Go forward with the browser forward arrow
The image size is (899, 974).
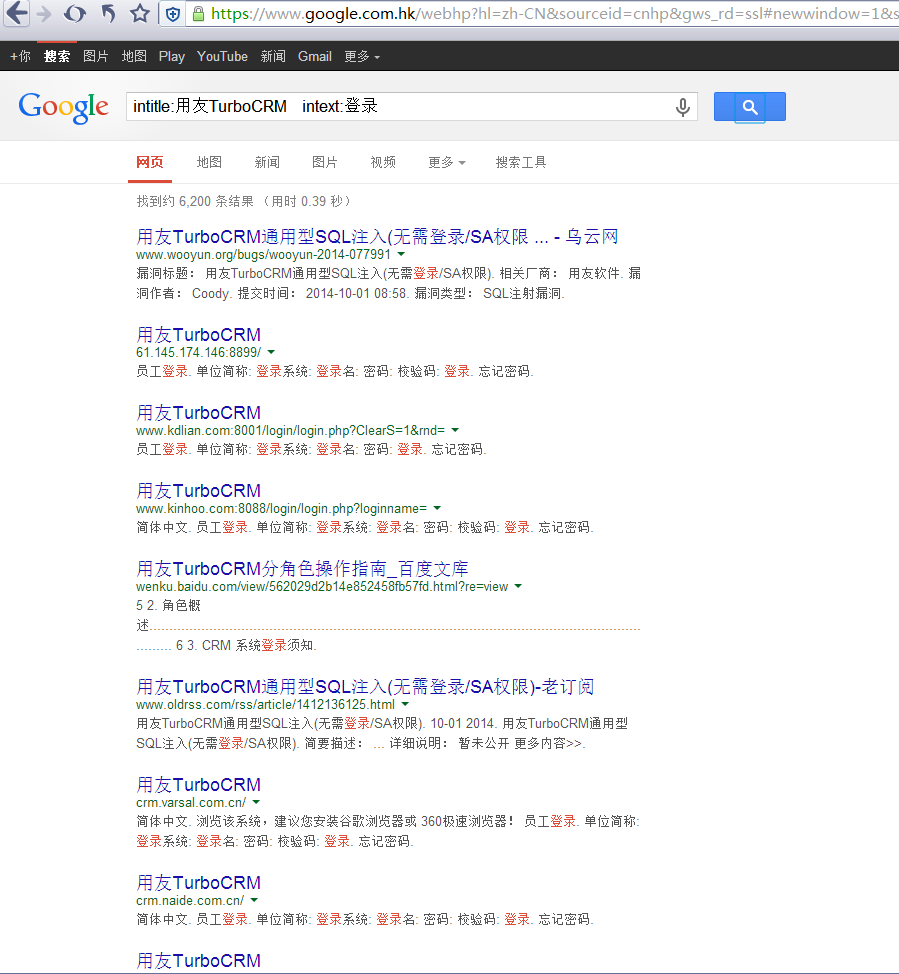44,14
